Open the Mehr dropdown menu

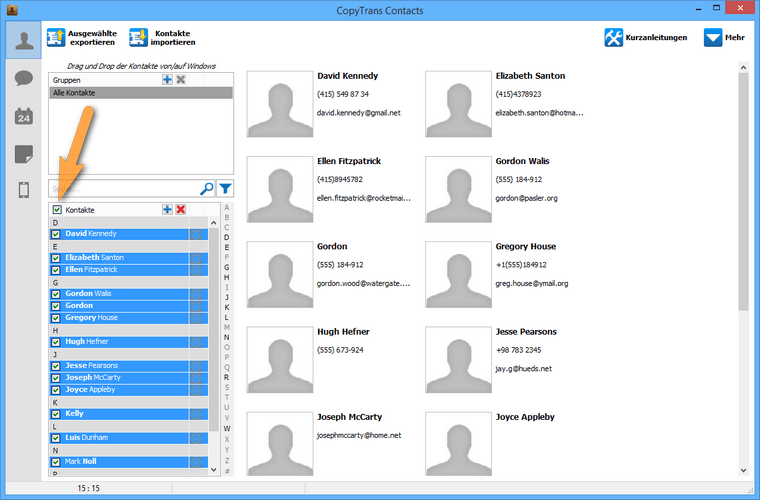pos(724,37)
